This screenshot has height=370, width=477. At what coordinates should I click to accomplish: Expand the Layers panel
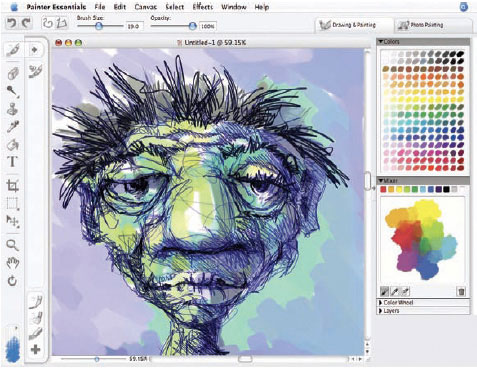(381, 311)
